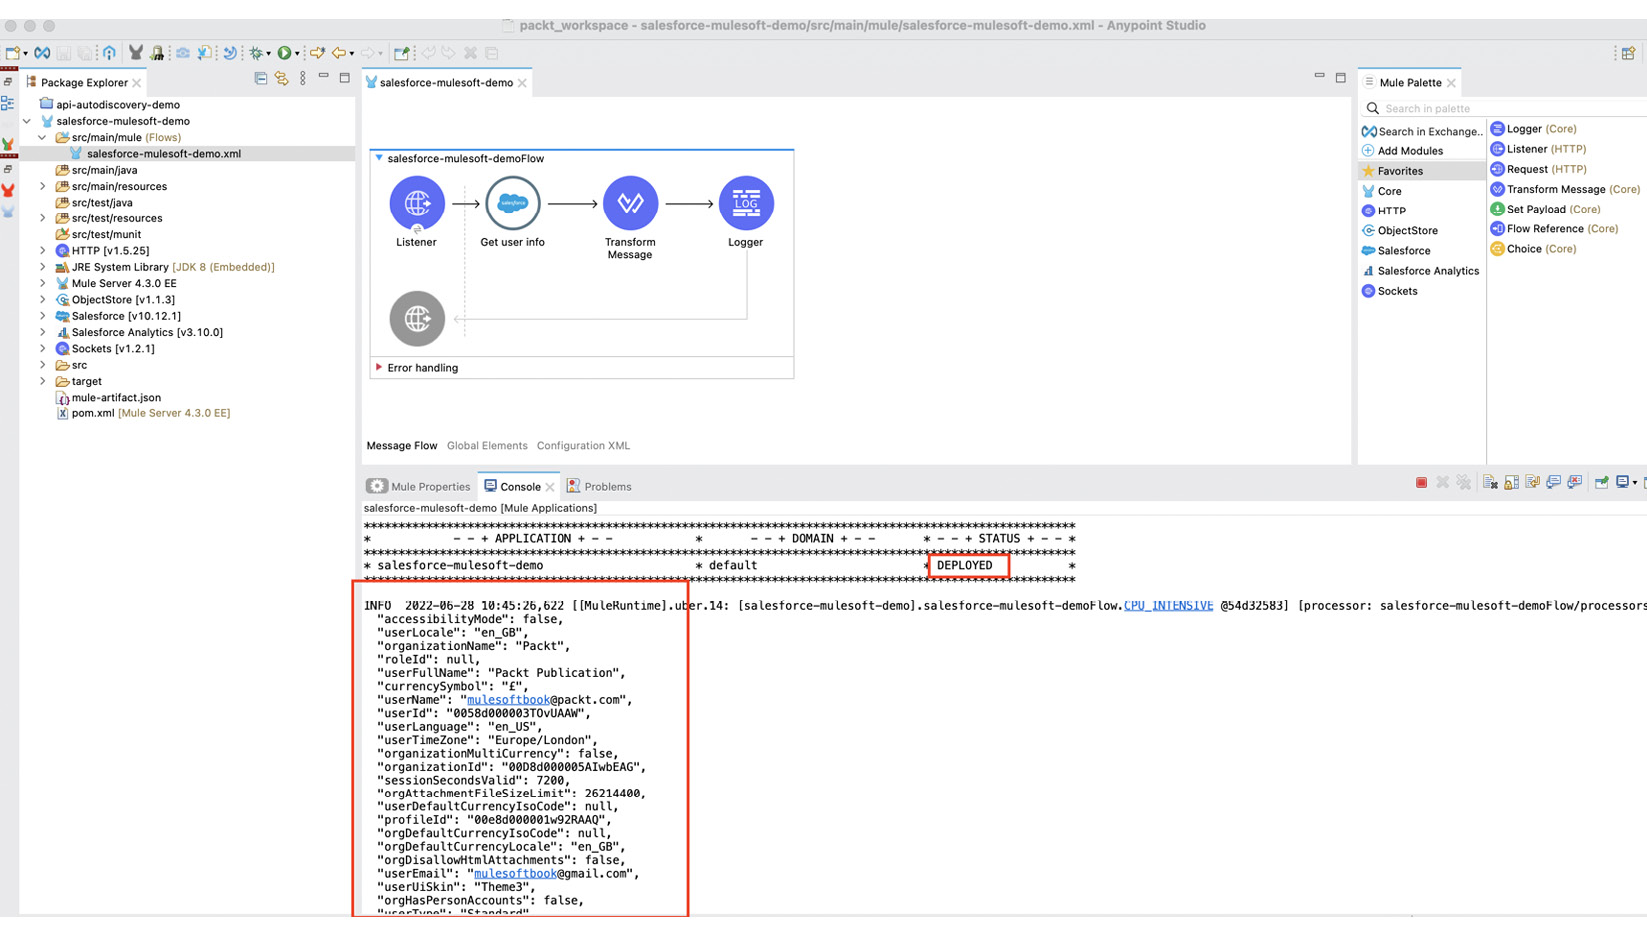1647x936 pixels.
Task: Click the Clear Console icon
Action: click(1490, 483)
